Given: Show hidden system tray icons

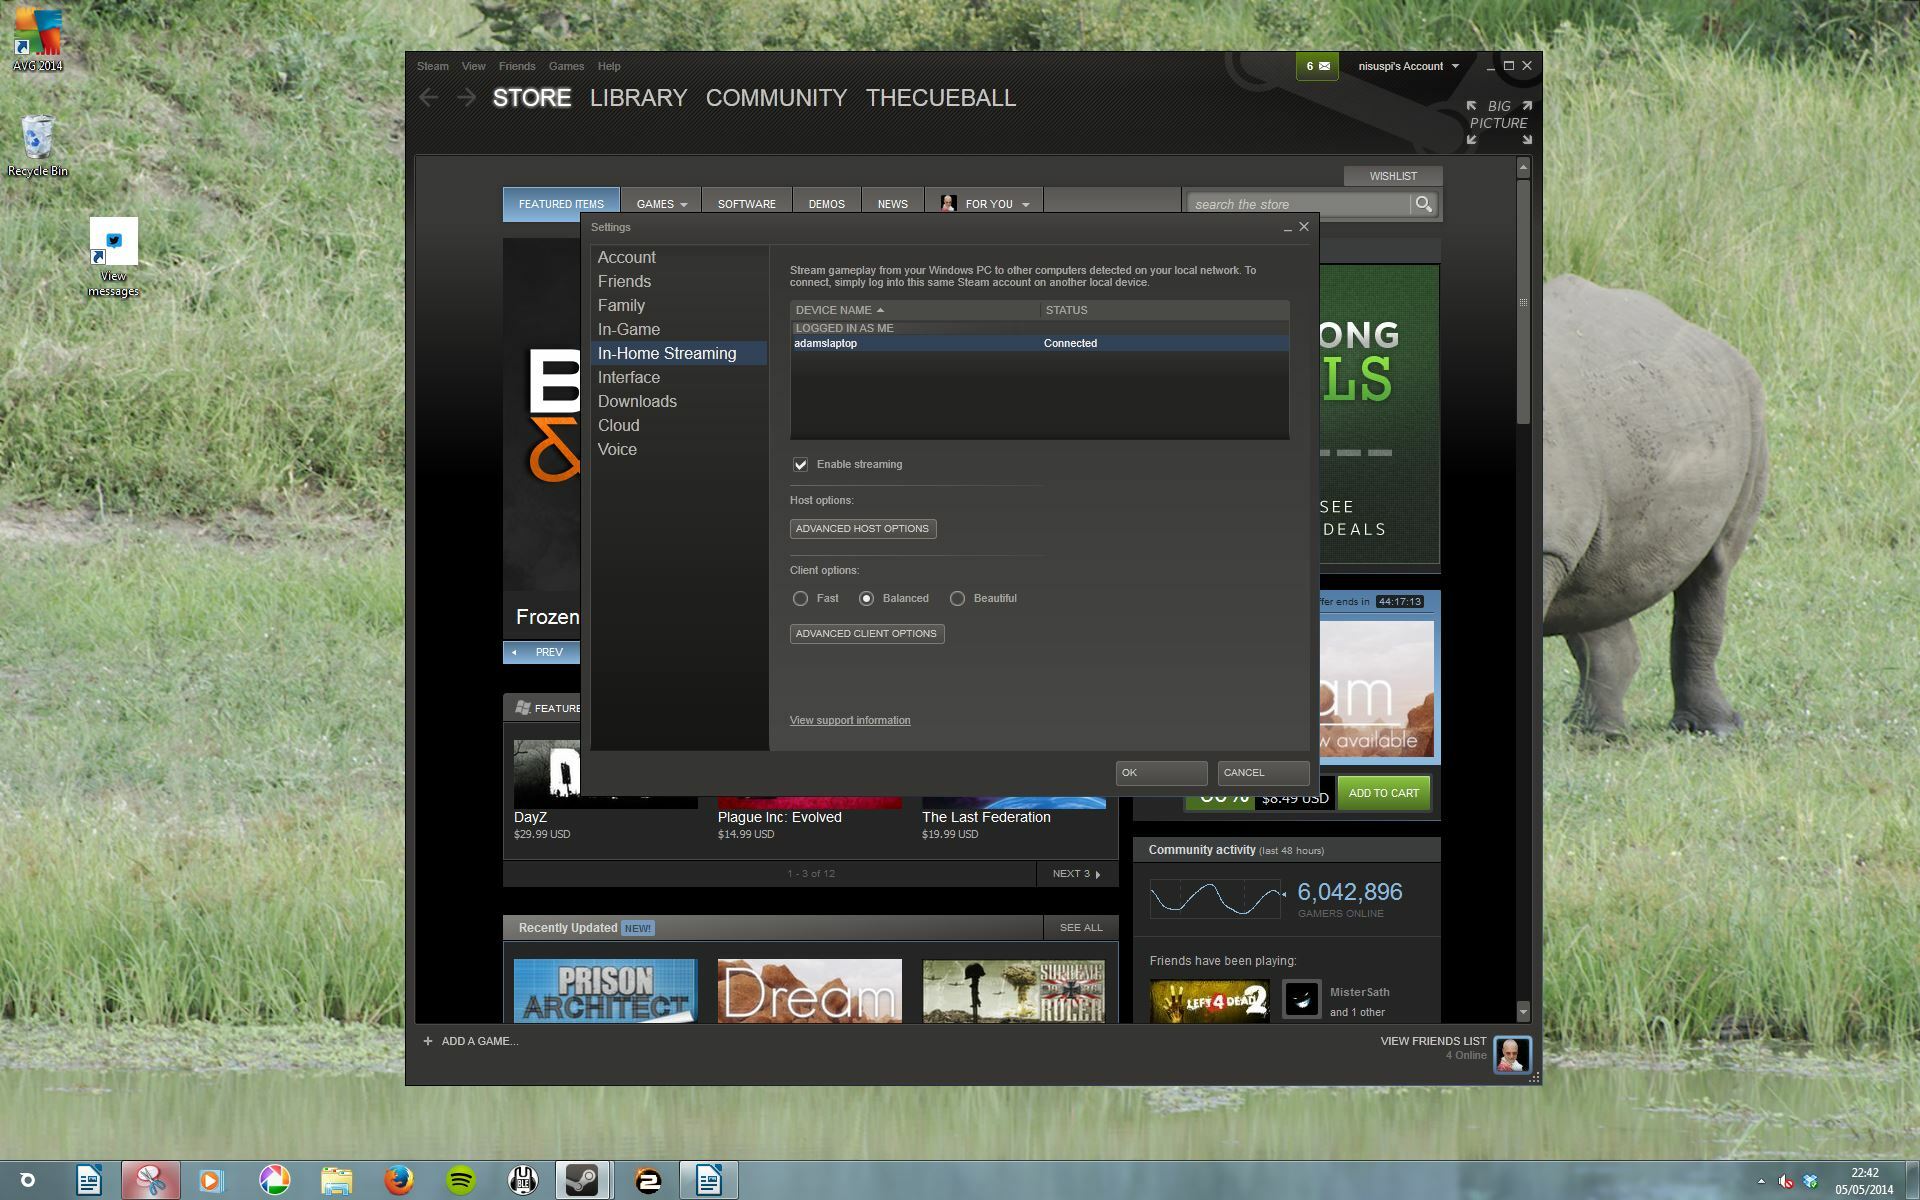Looking at the screenshot, I should pyautogui.click(x=1761, y=1181).
